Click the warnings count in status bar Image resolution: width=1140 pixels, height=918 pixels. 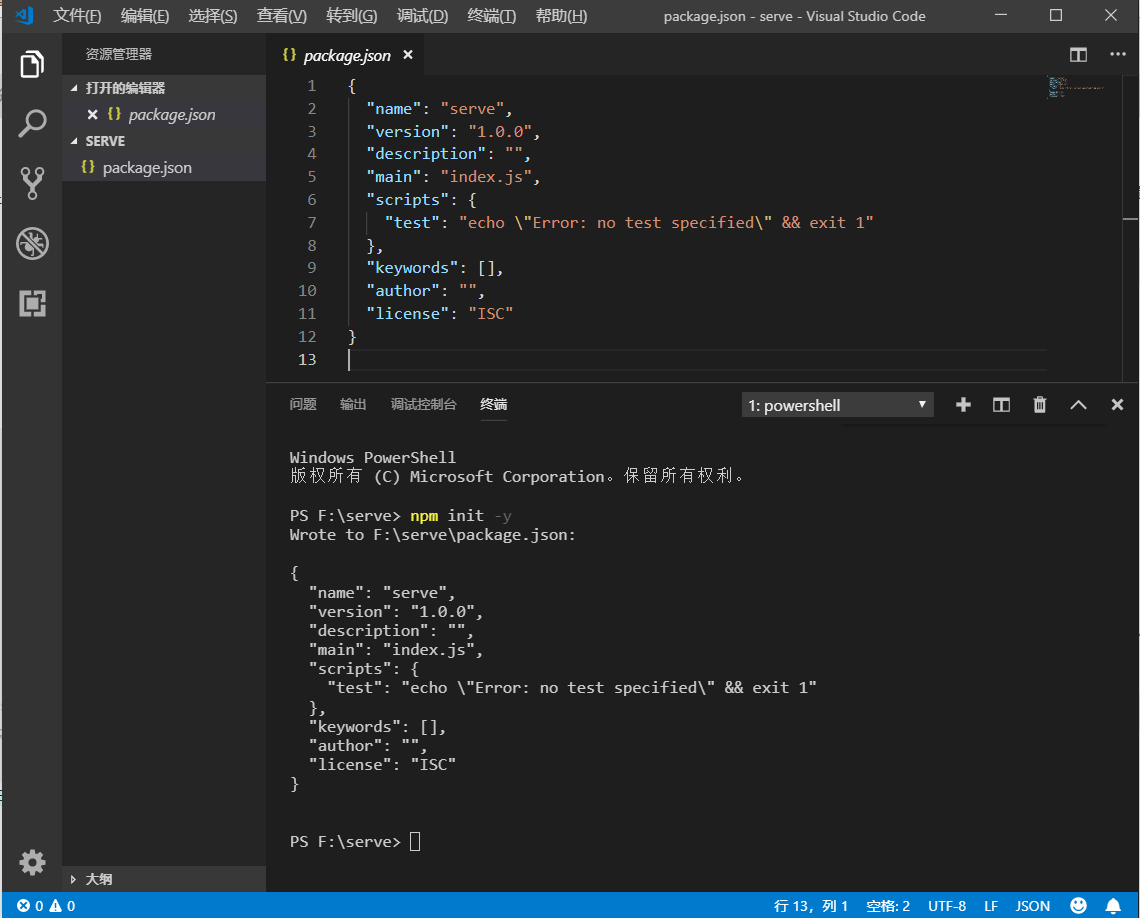(63, 906)
